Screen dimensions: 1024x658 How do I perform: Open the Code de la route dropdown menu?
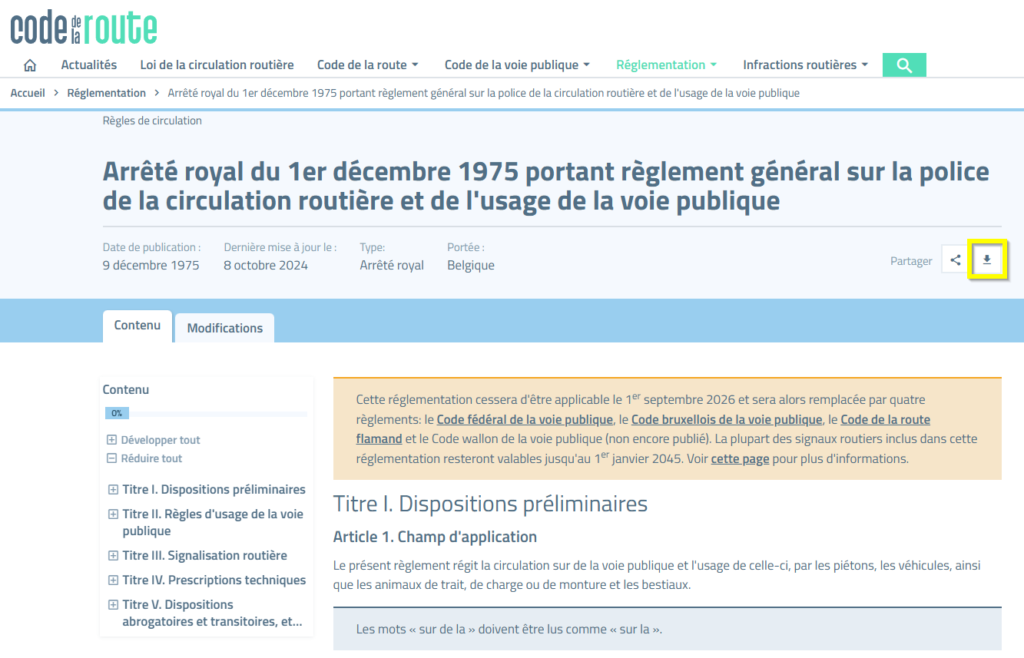368,65
